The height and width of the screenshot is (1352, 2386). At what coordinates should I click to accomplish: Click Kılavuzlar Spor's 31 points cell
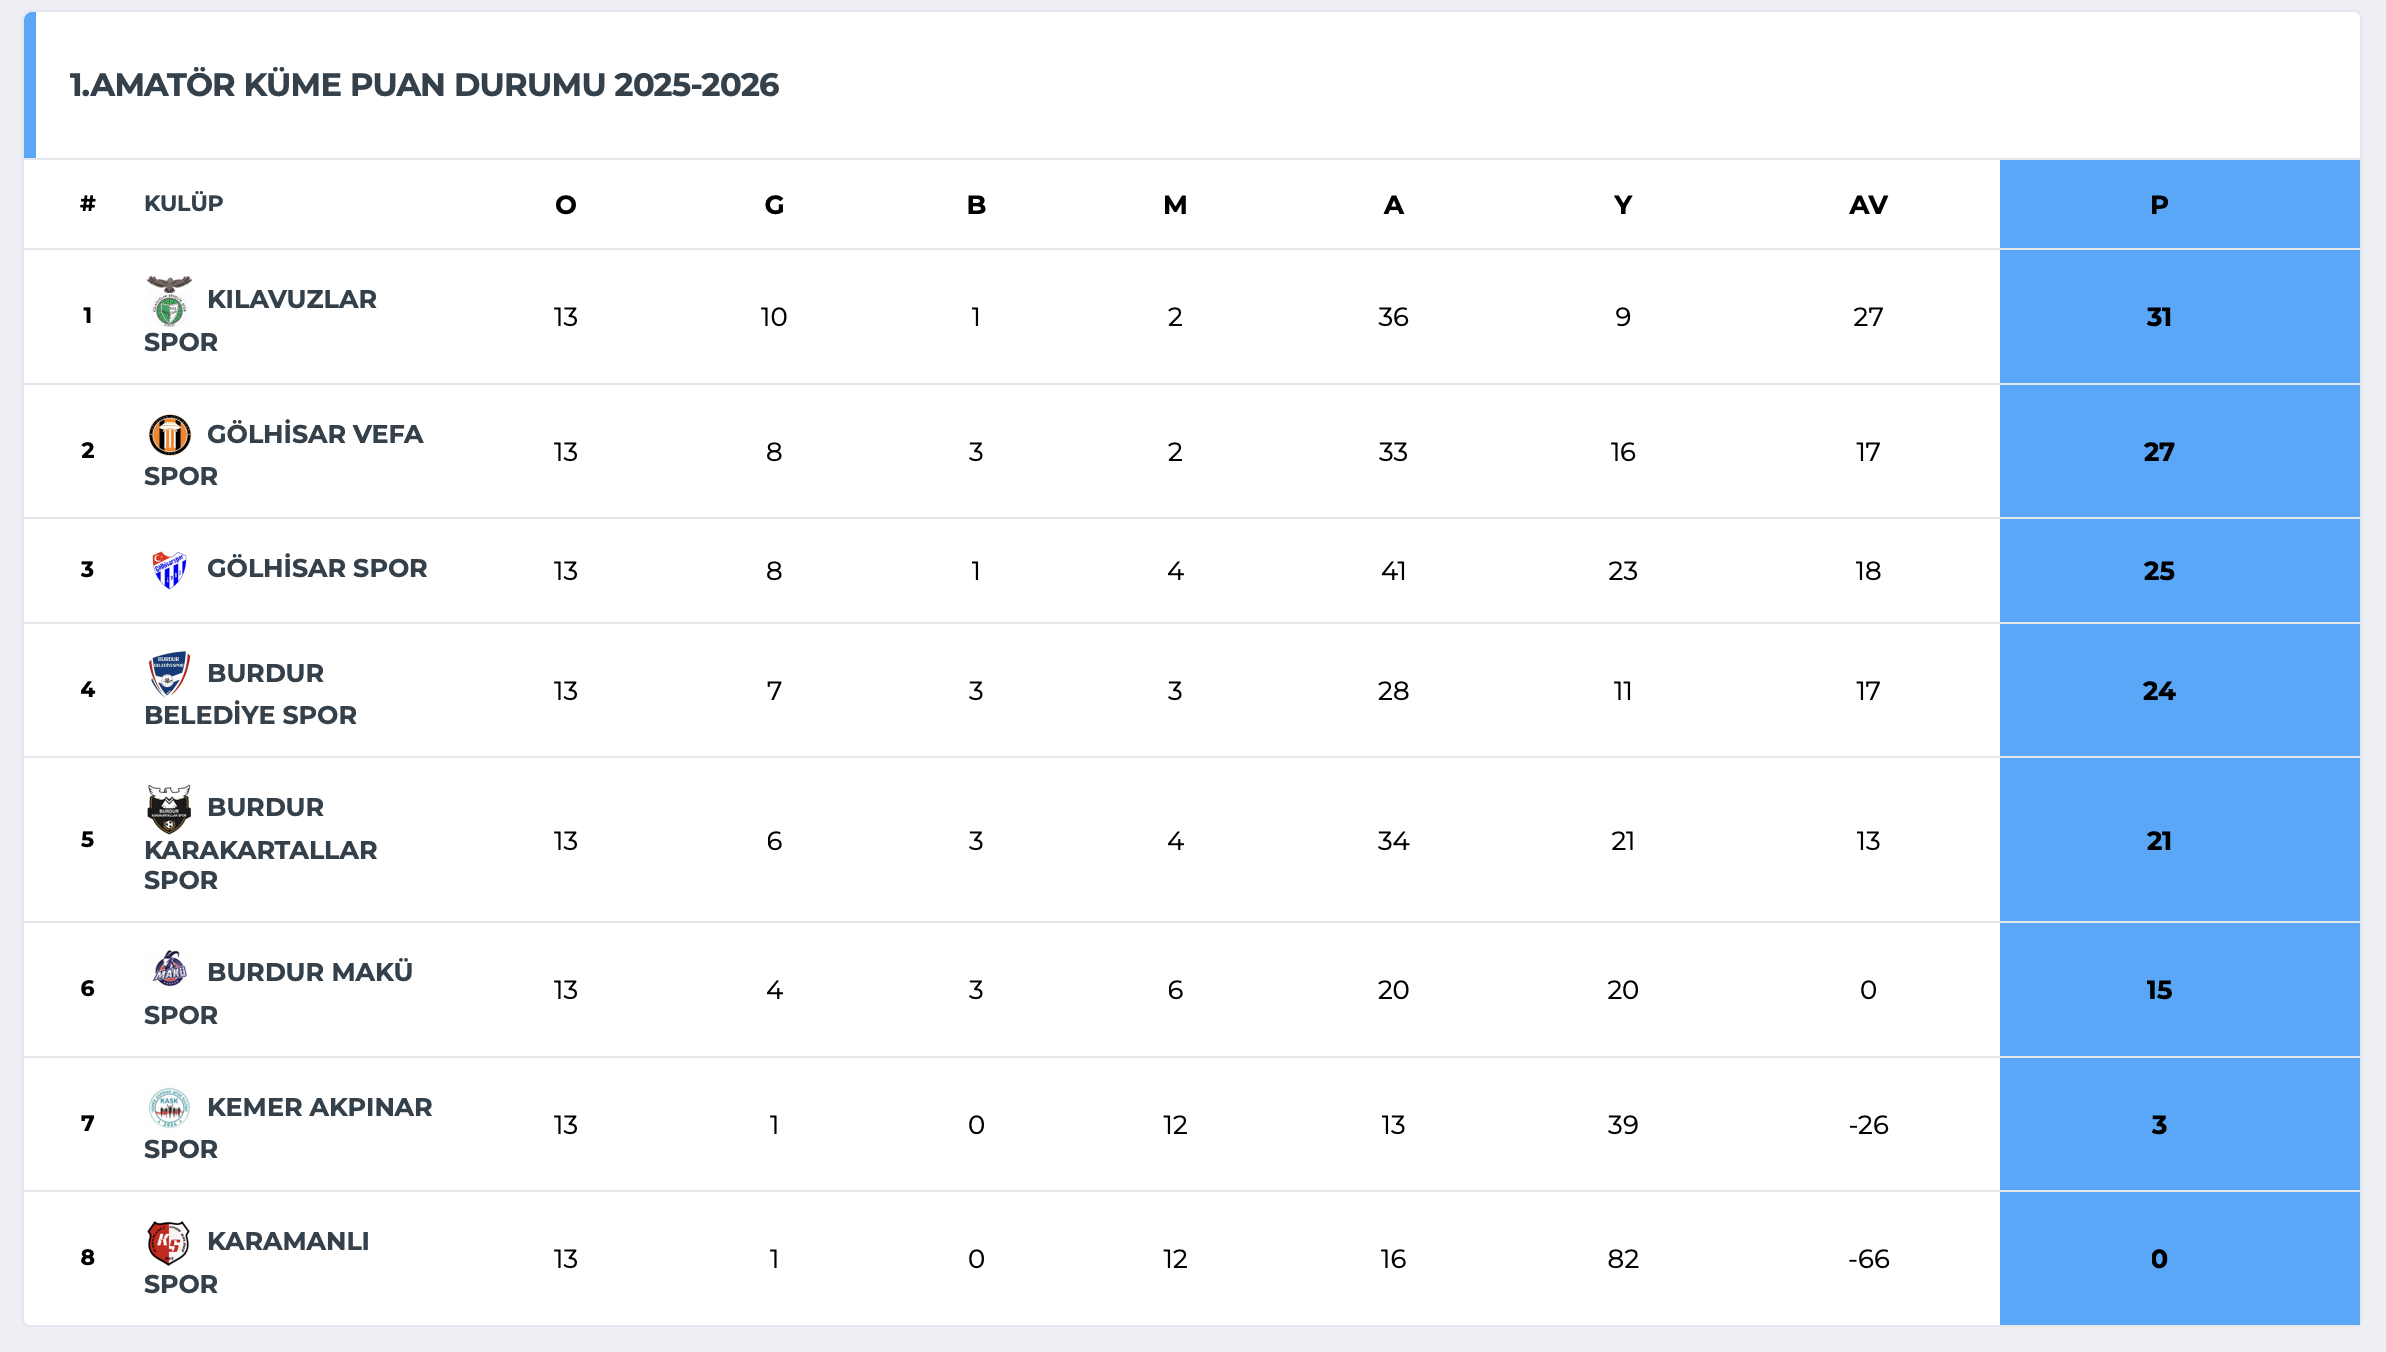(x=2159, y=317)
